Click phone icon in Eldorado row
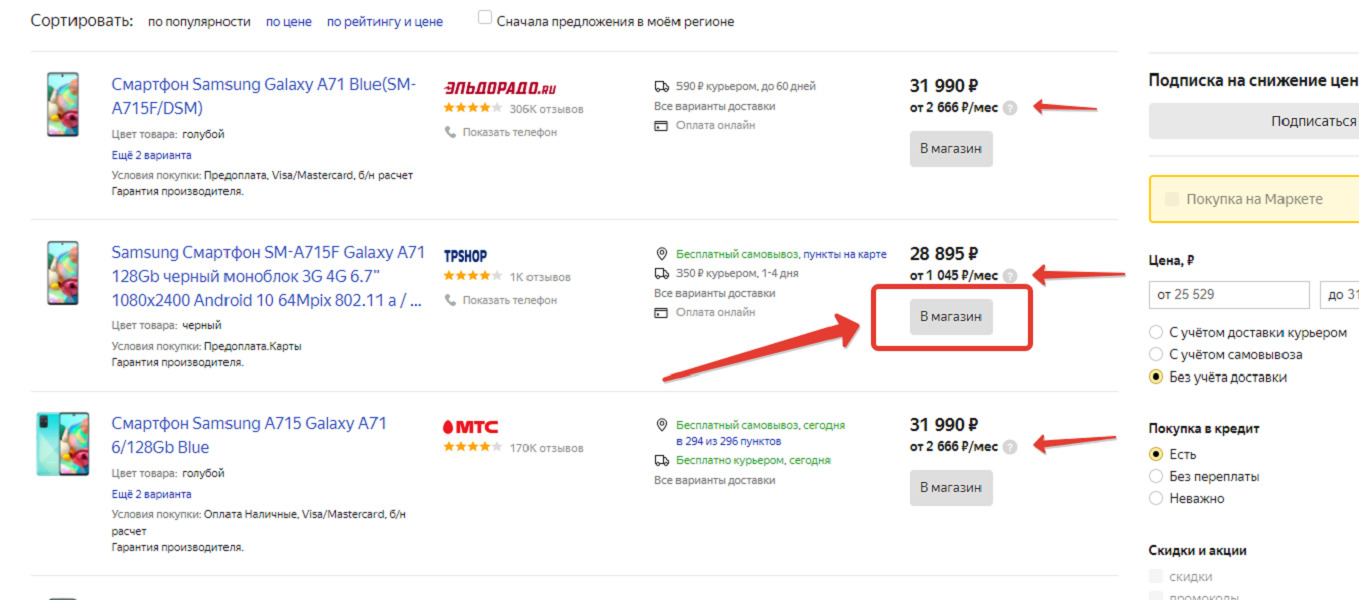This screenshot has width=1359, height=600. [450, 132]
